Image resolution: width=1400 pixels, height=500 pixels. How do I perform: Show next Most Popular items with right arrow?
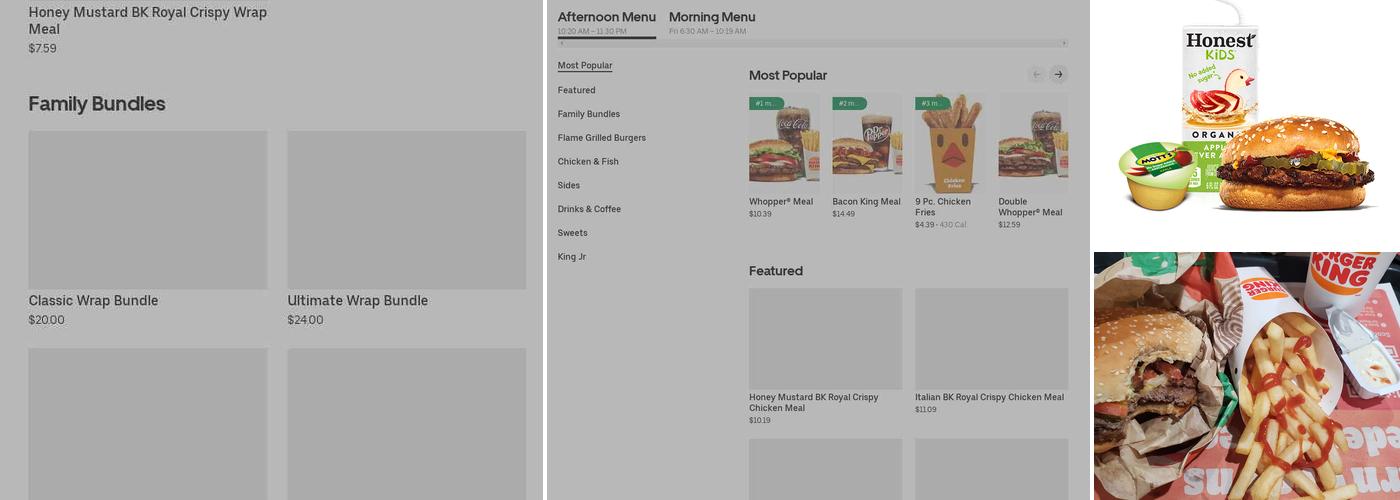1058,74
